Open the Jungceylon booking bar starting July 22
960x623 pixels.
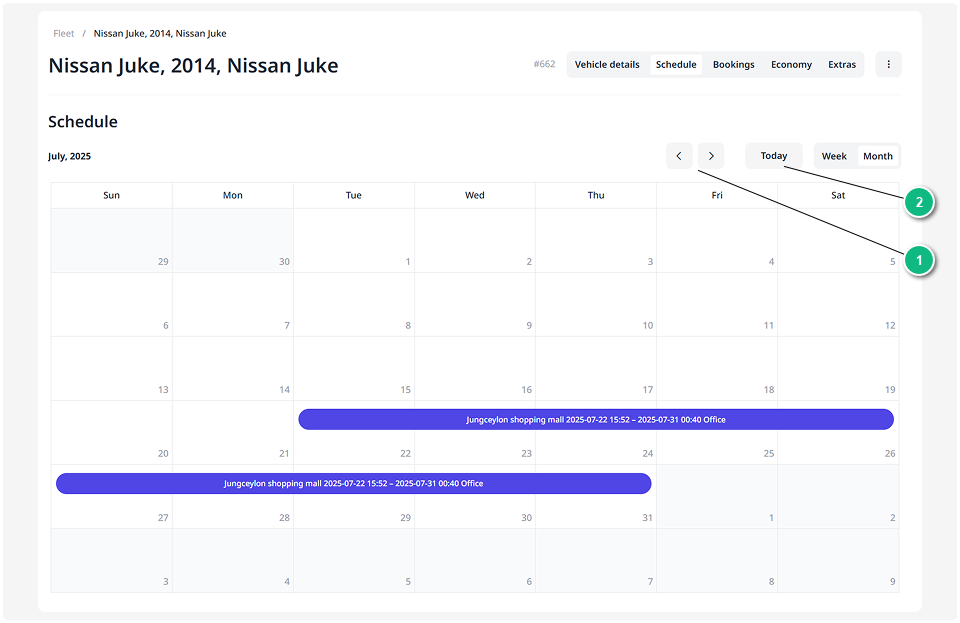pos(596,420)
